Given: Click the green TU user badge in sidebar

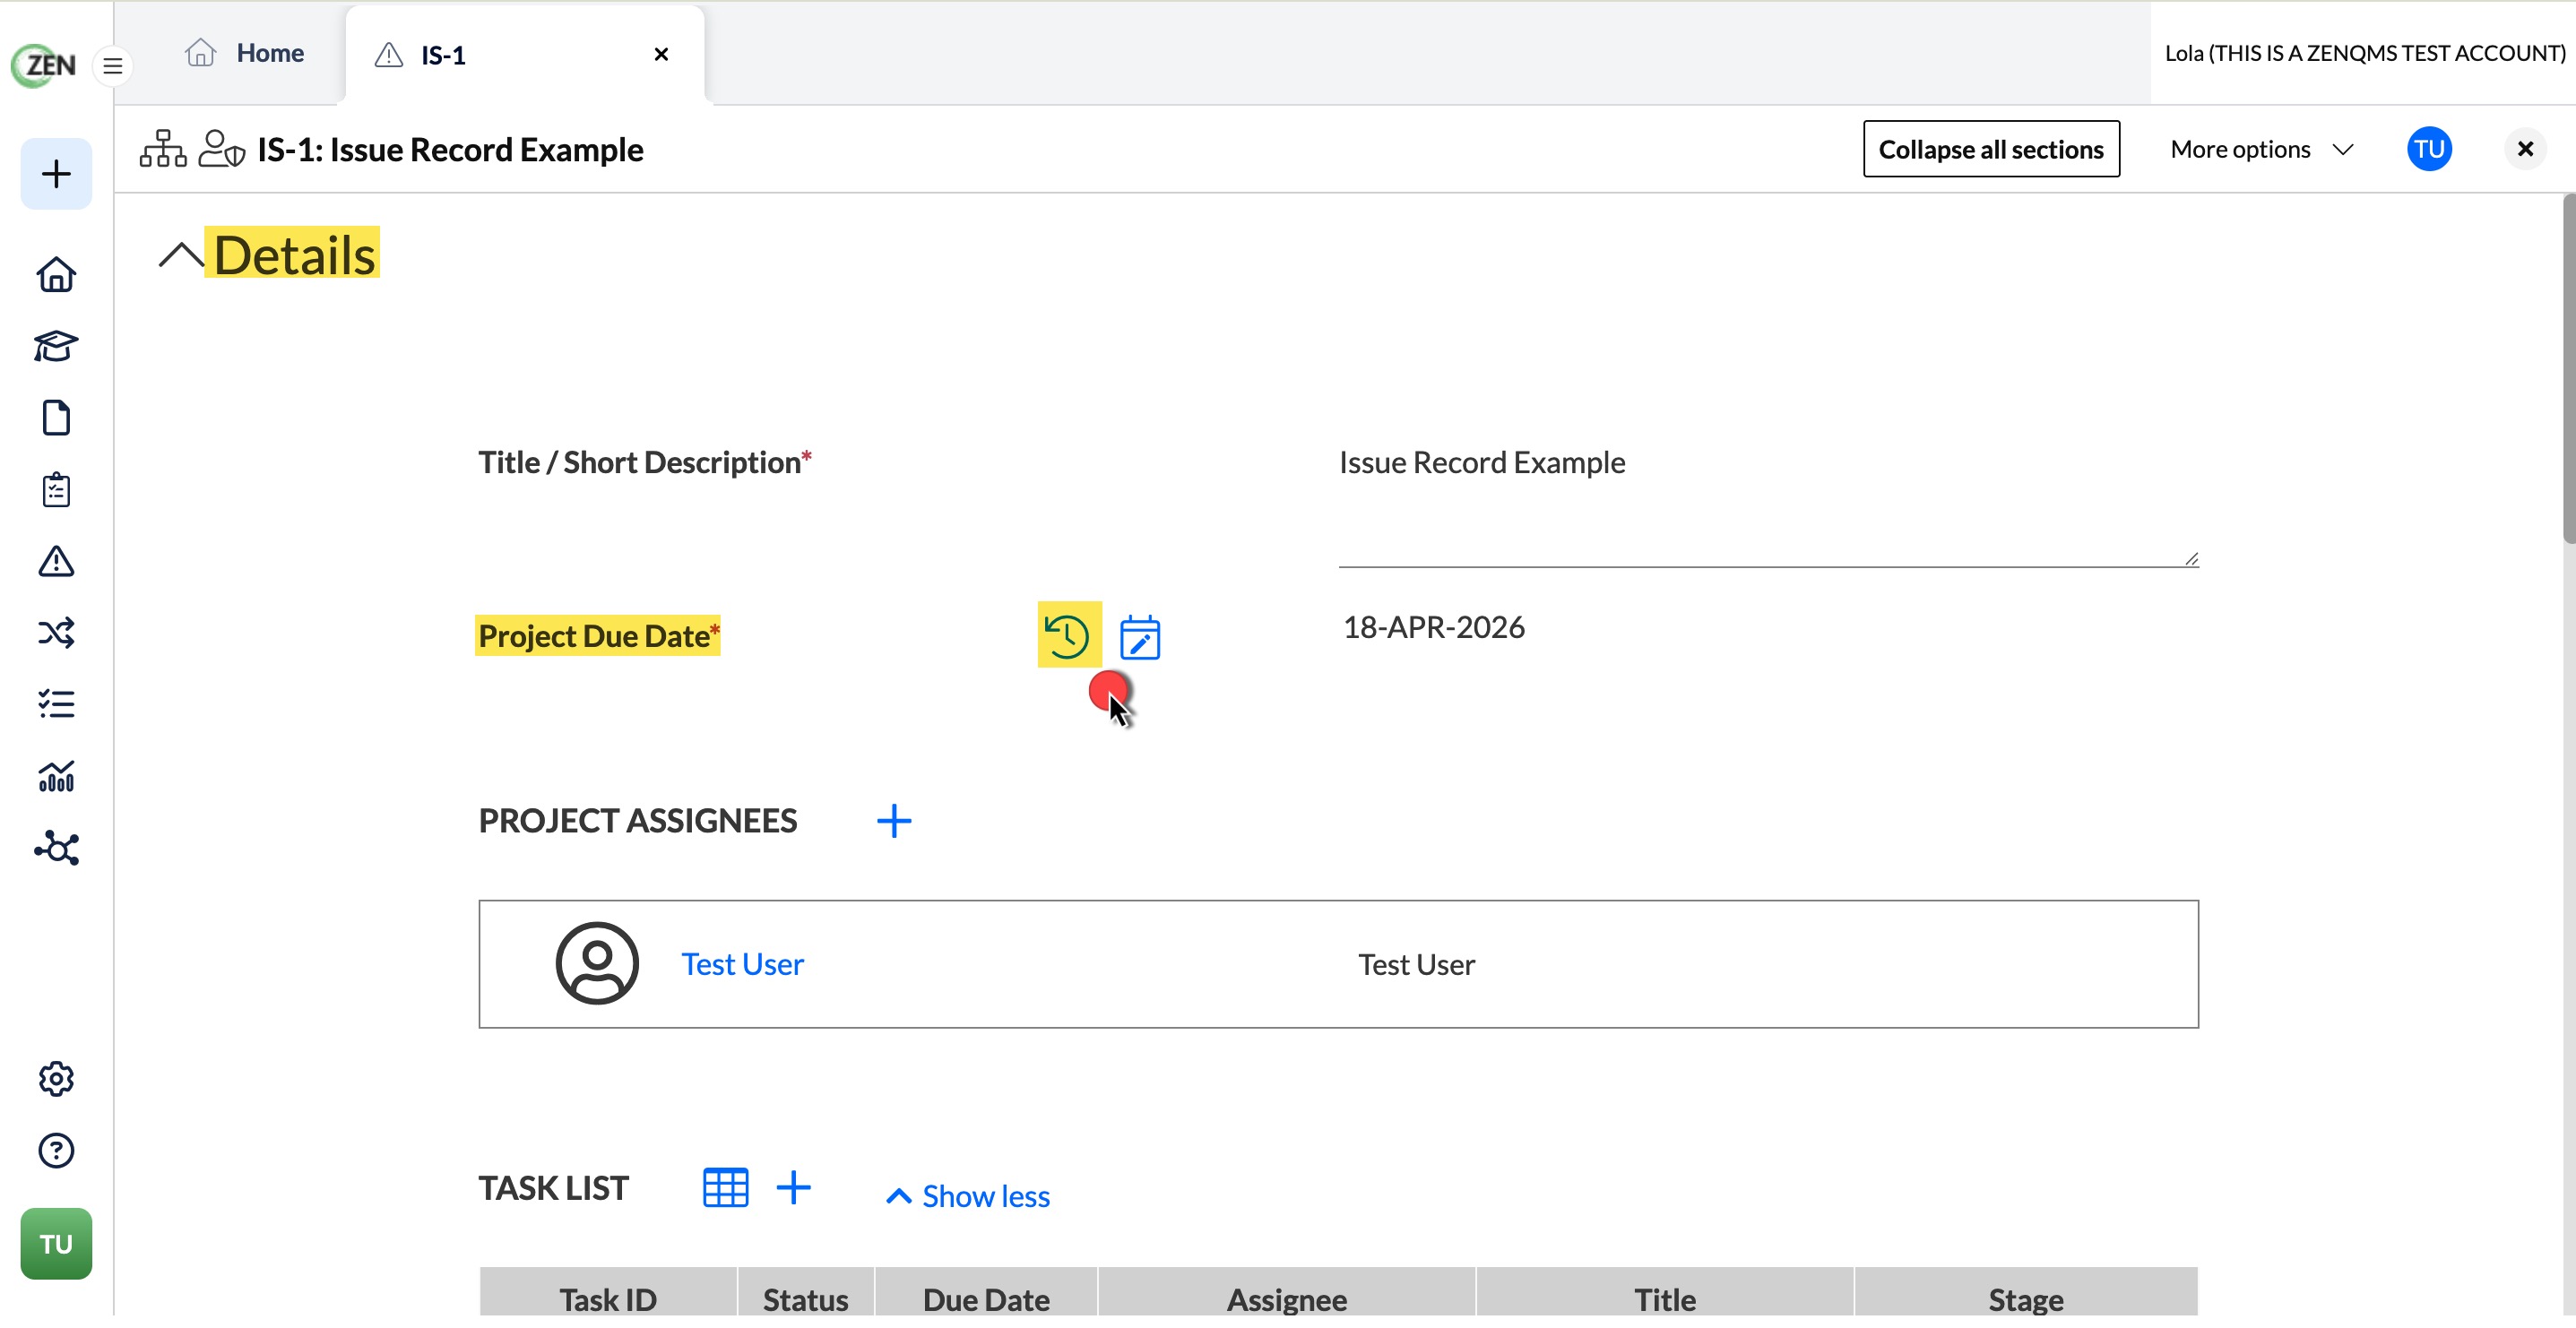Looking at the screenshot, I should tap(56, 1244).
